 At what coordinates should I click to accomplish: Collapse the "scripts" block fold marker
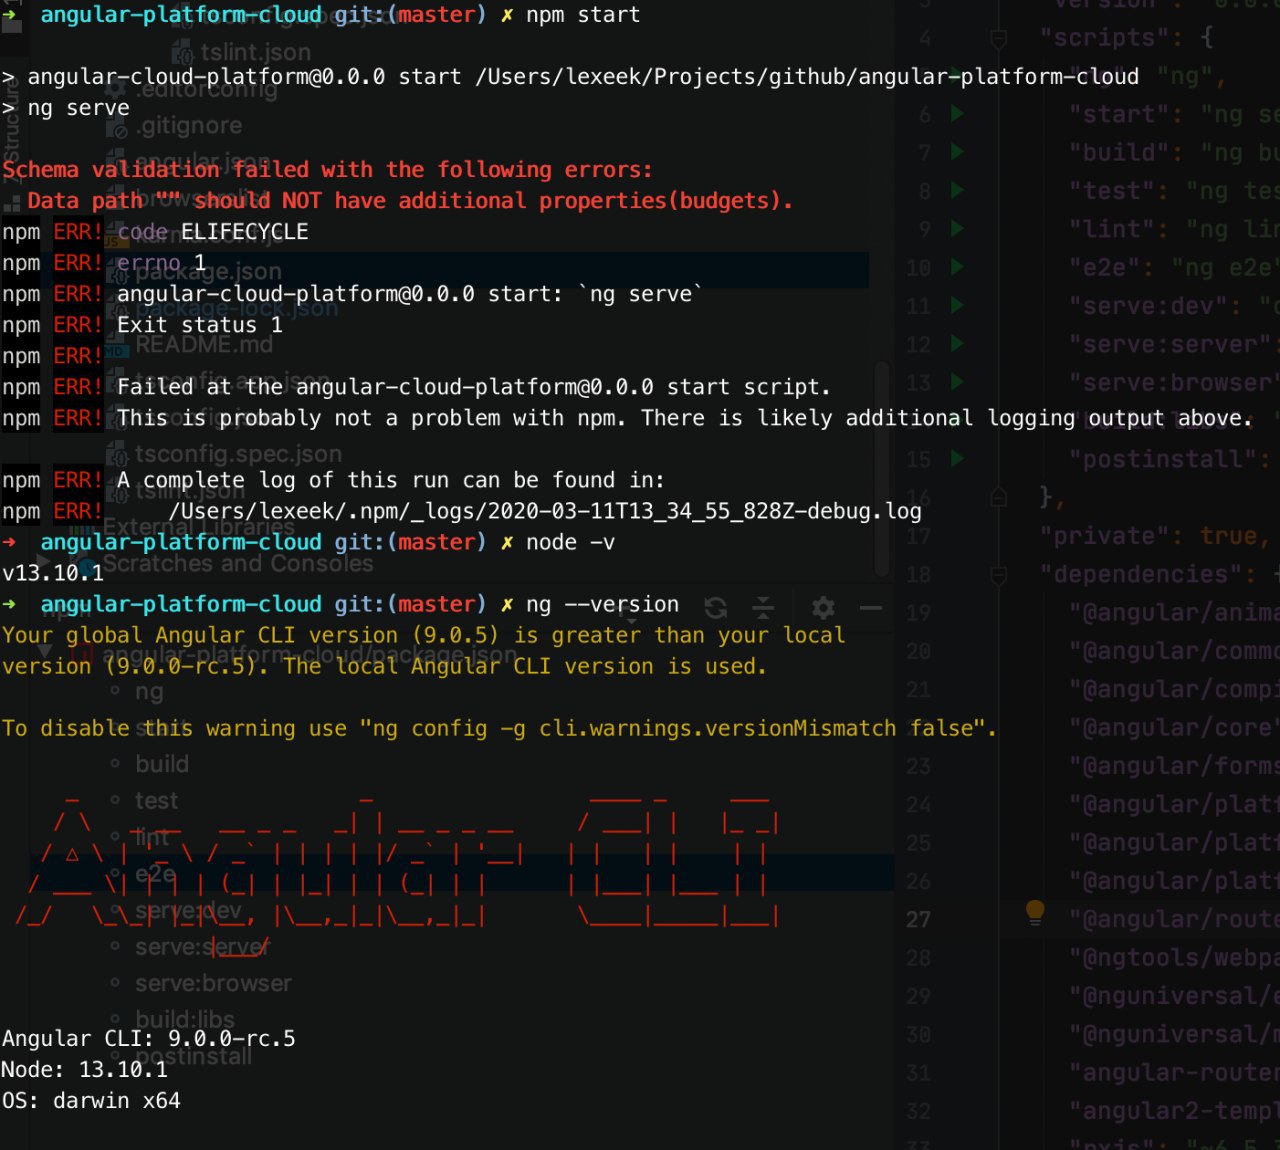tap(998, 39)
